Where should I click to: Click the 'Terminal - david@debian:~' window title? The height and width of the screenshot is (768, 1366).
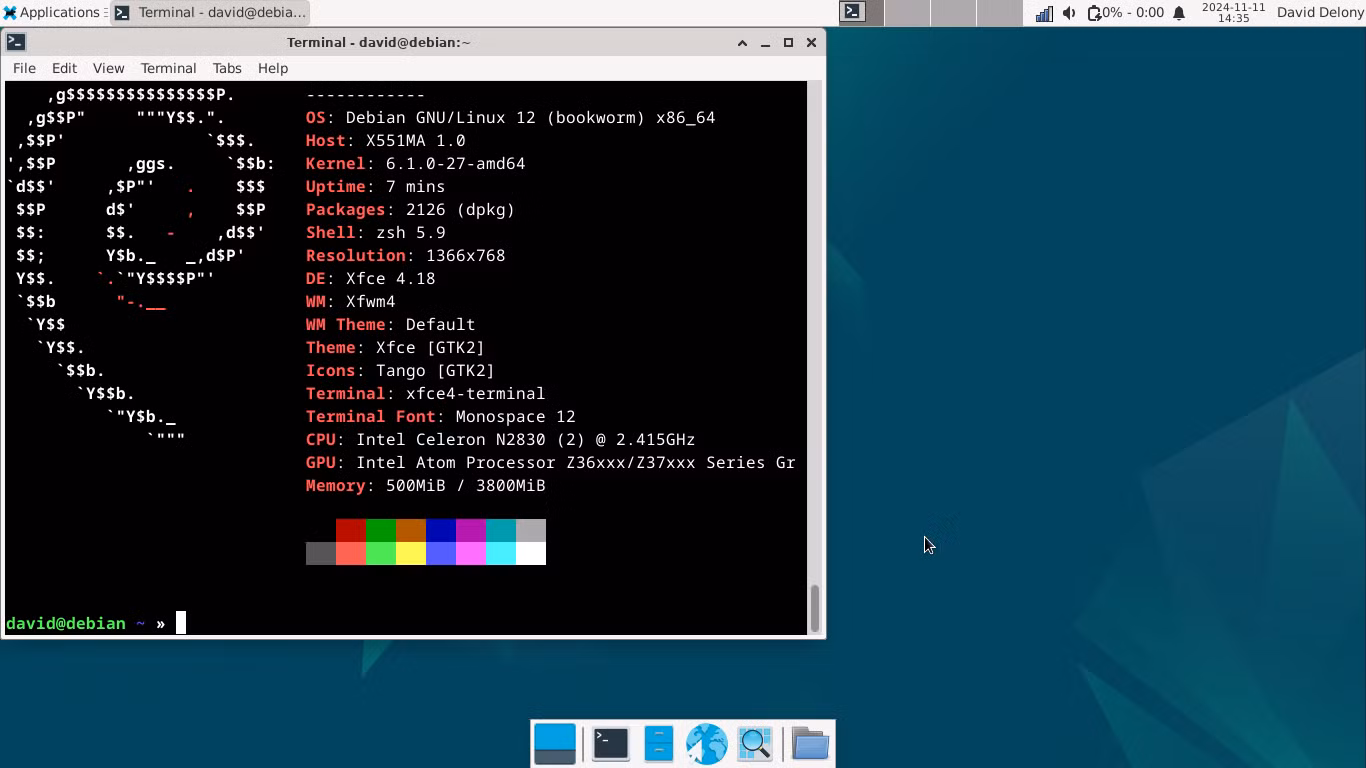tap(378, 42)
